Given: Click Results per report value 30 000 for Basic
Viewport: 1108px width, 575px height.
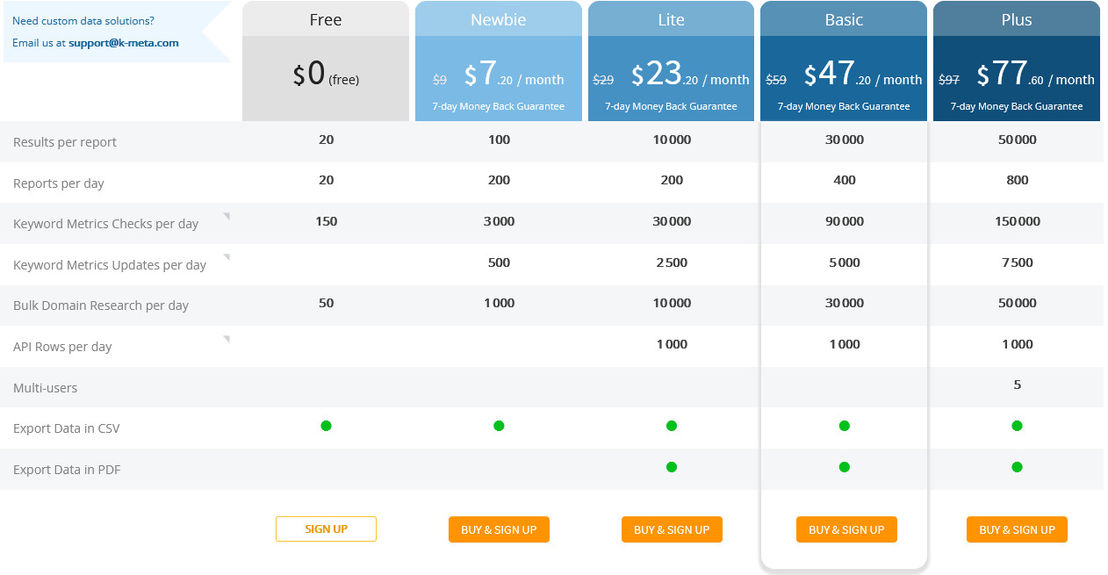Looking at the screenshot, I should 844,140.
